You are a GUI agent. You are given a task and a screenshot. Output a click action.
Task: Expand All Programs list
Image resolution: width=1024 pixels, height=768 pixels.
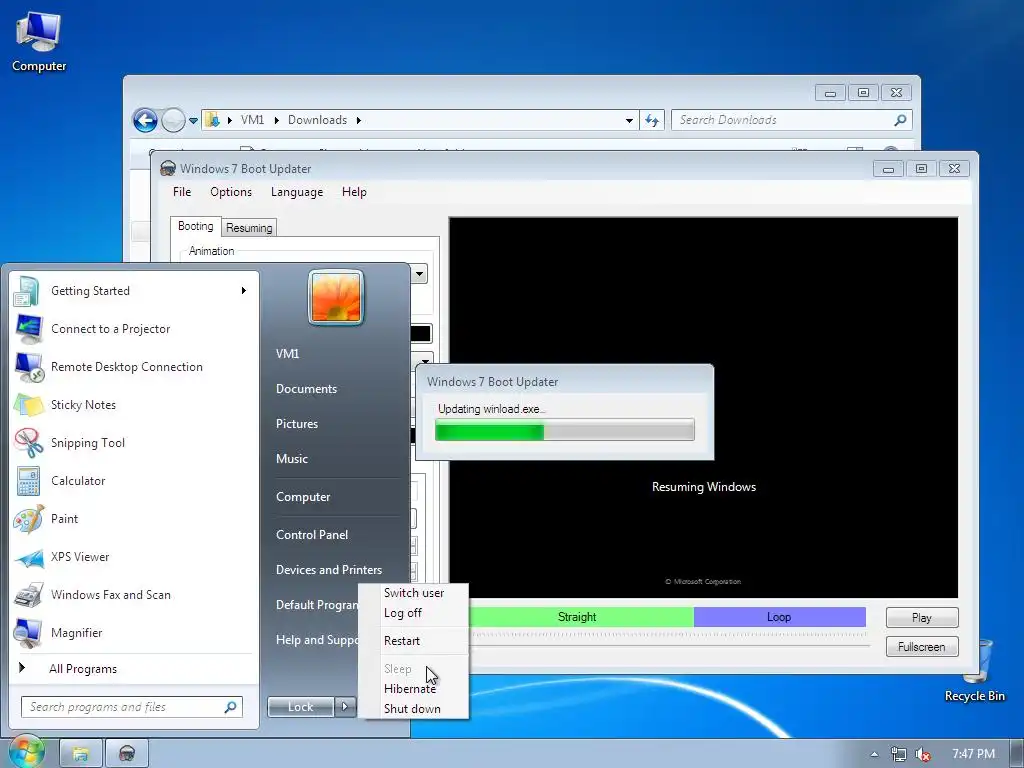pyautogui.click(x=134, y=669)
